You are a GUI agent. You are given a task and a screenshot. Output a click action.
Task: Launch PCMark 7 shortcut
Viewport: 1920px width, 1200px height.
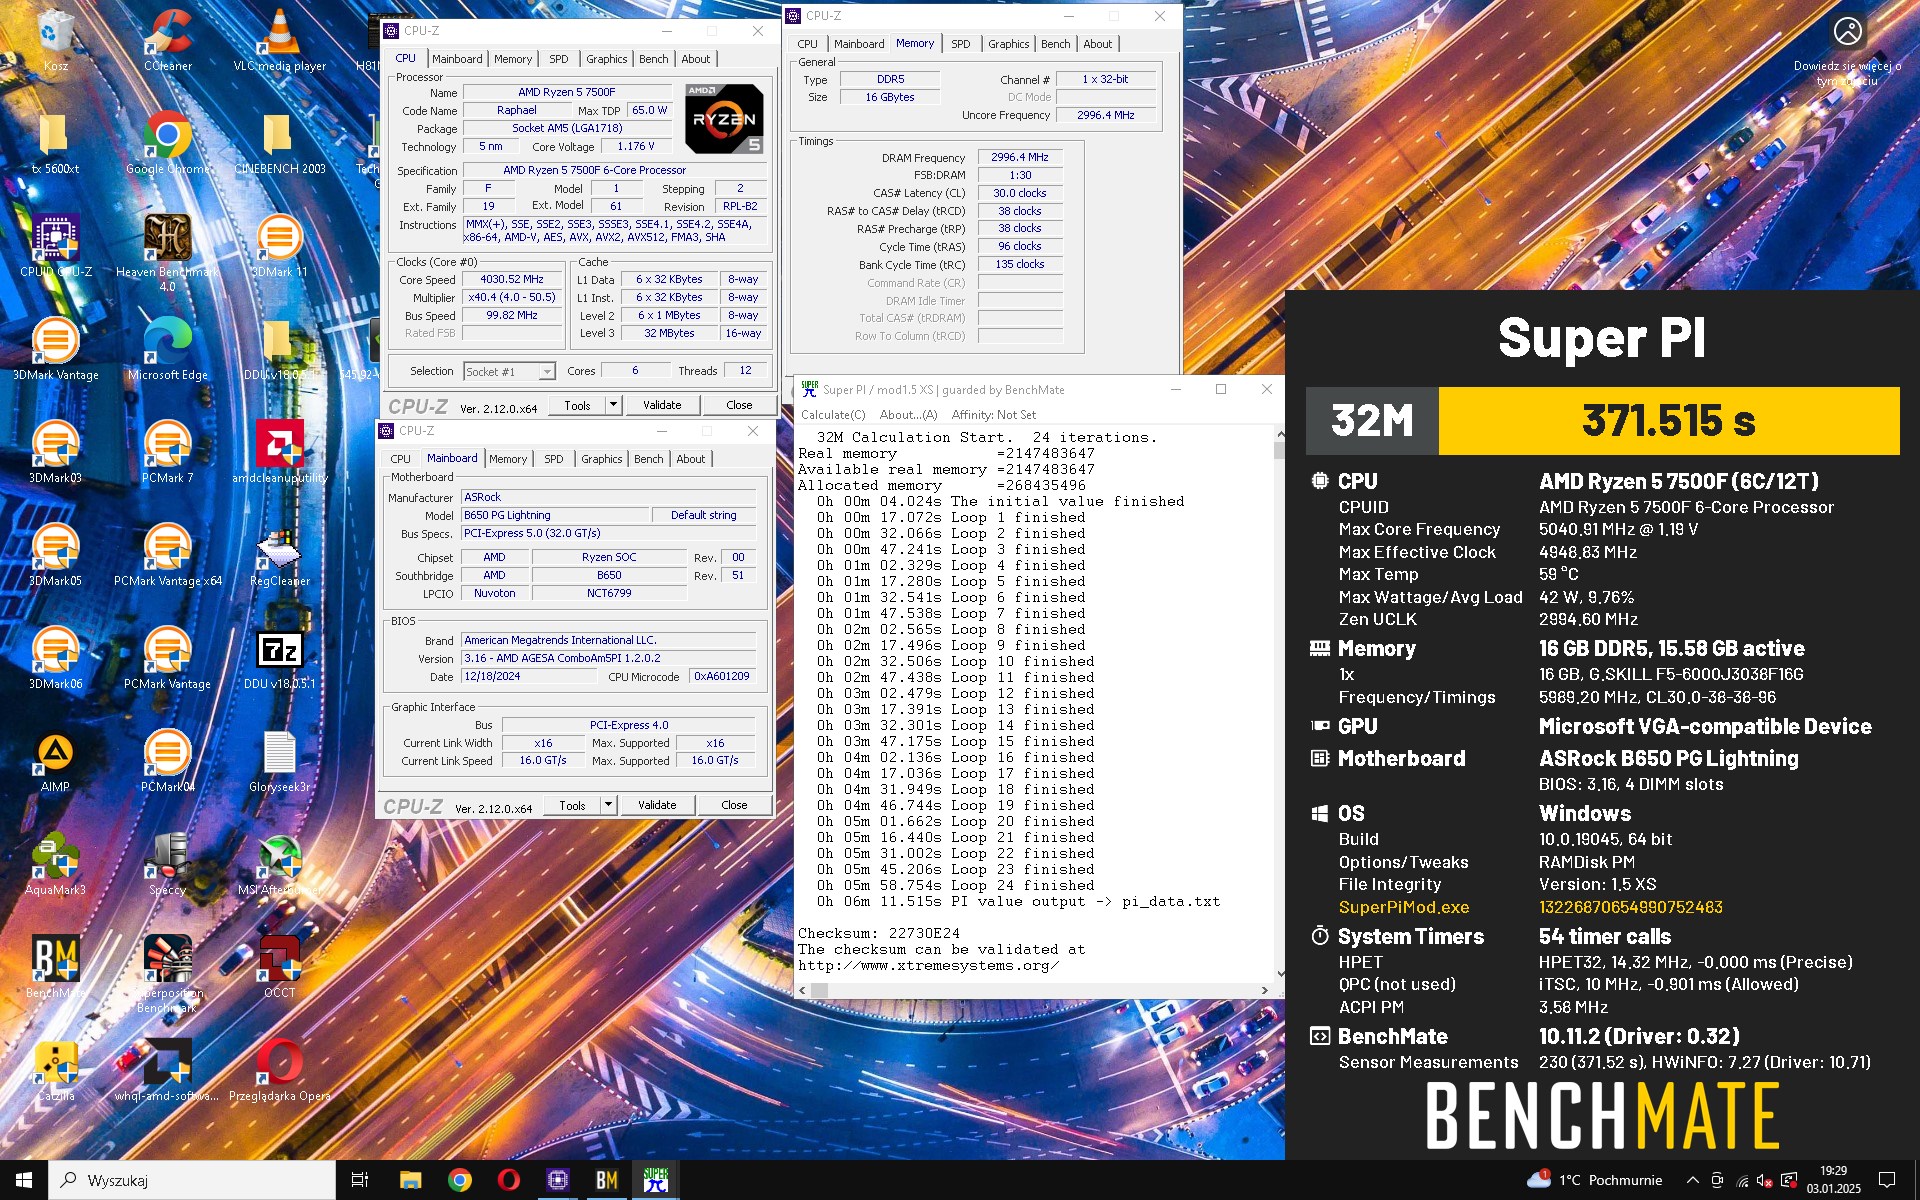tap(168, 452)
